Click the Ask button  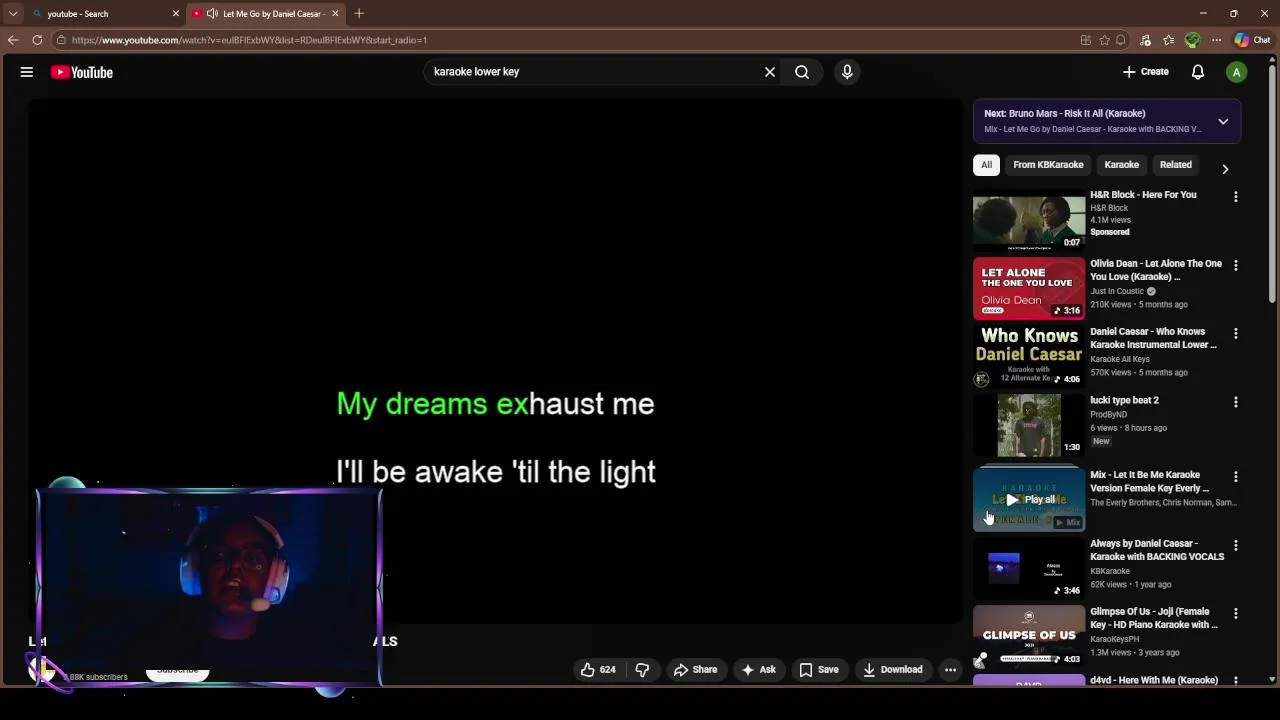tap(758, 670)
